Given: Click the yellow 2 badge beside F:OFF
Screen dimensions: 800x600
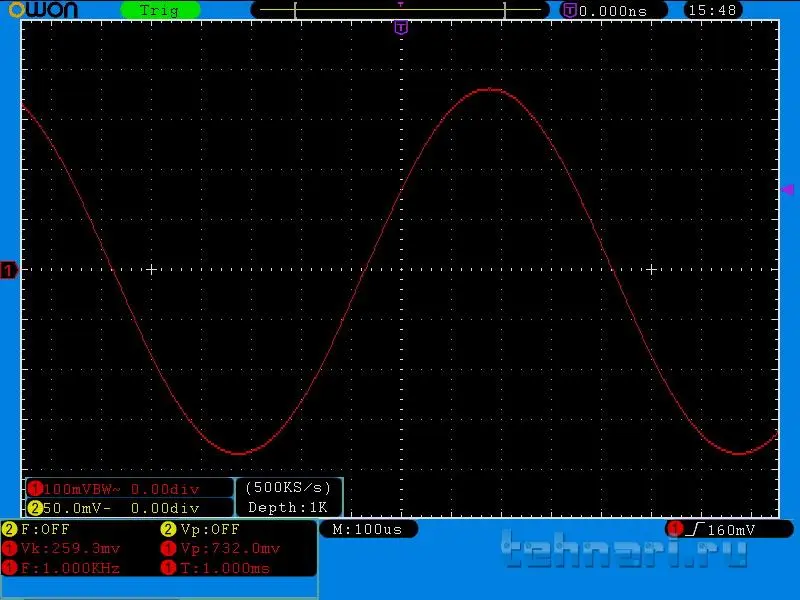Looking at the screenshot, I should tap(9, 529).
